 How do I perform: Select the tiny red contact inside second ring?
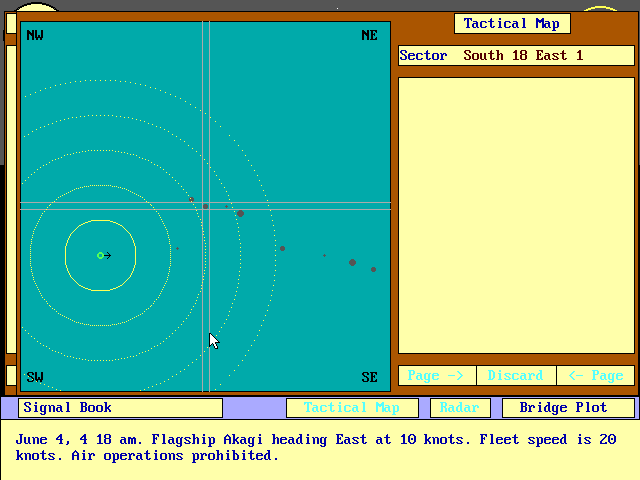[177, 248]
